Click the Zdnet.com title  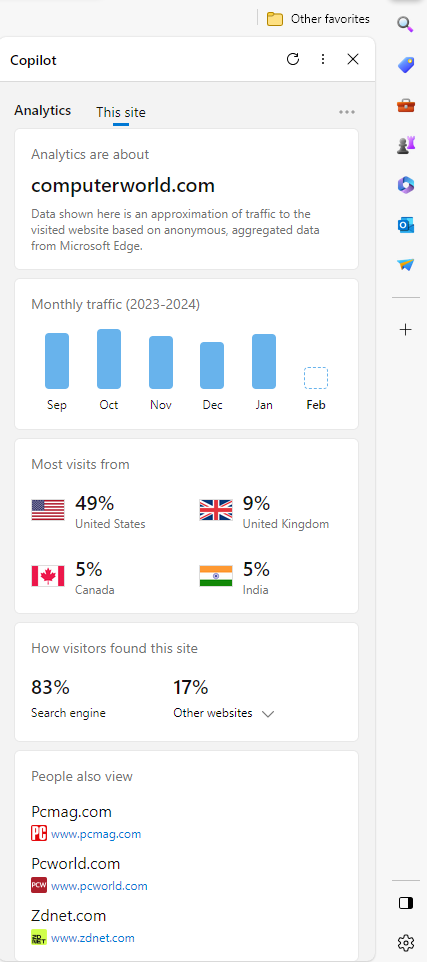[x=69, y=916]
